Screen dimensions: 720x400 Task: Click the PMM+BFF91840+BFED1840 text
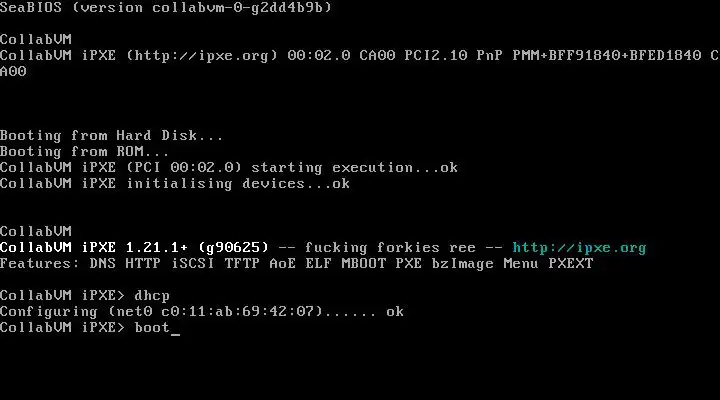(607, 56)
